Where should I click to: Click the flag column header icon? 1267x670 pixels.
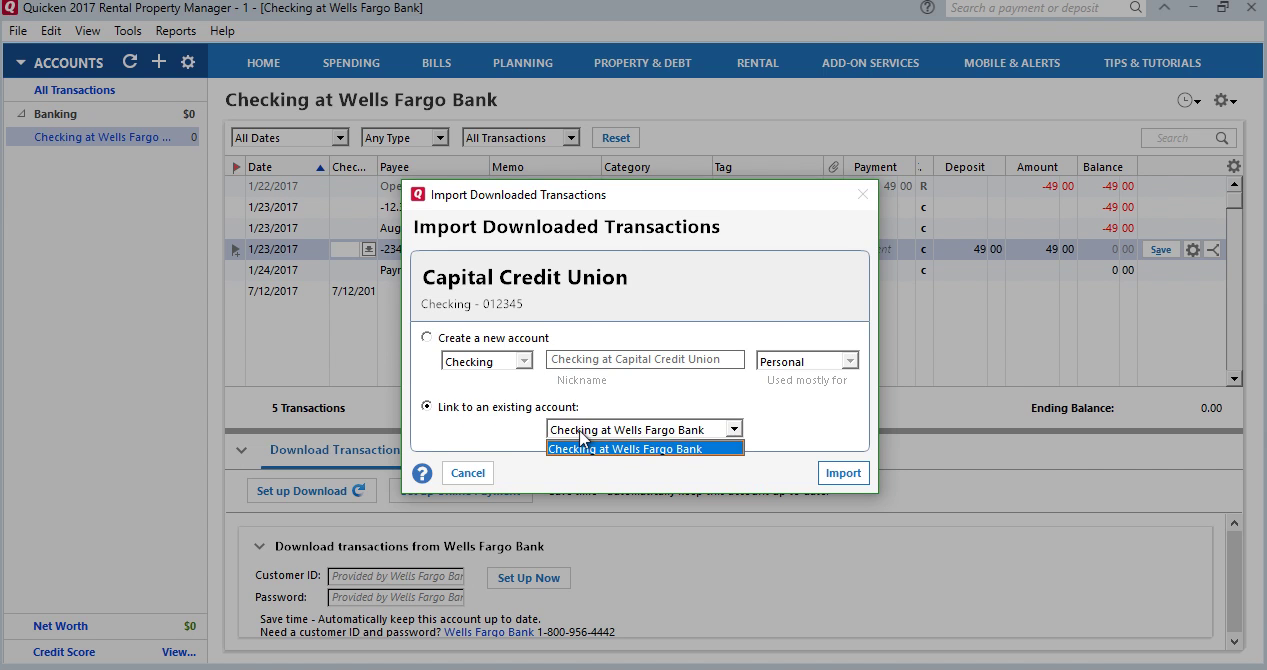pyautogui.click(x=236, y=167)
